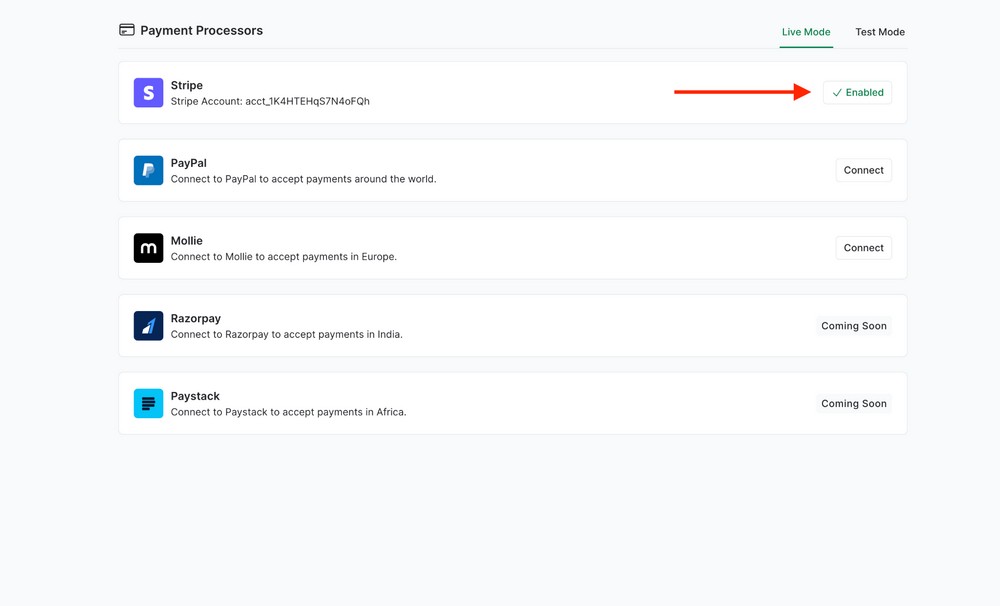Viewport: 1000px width, 606px height.
Task: Select the Mollie logo icon
Action: coord(148,248)
